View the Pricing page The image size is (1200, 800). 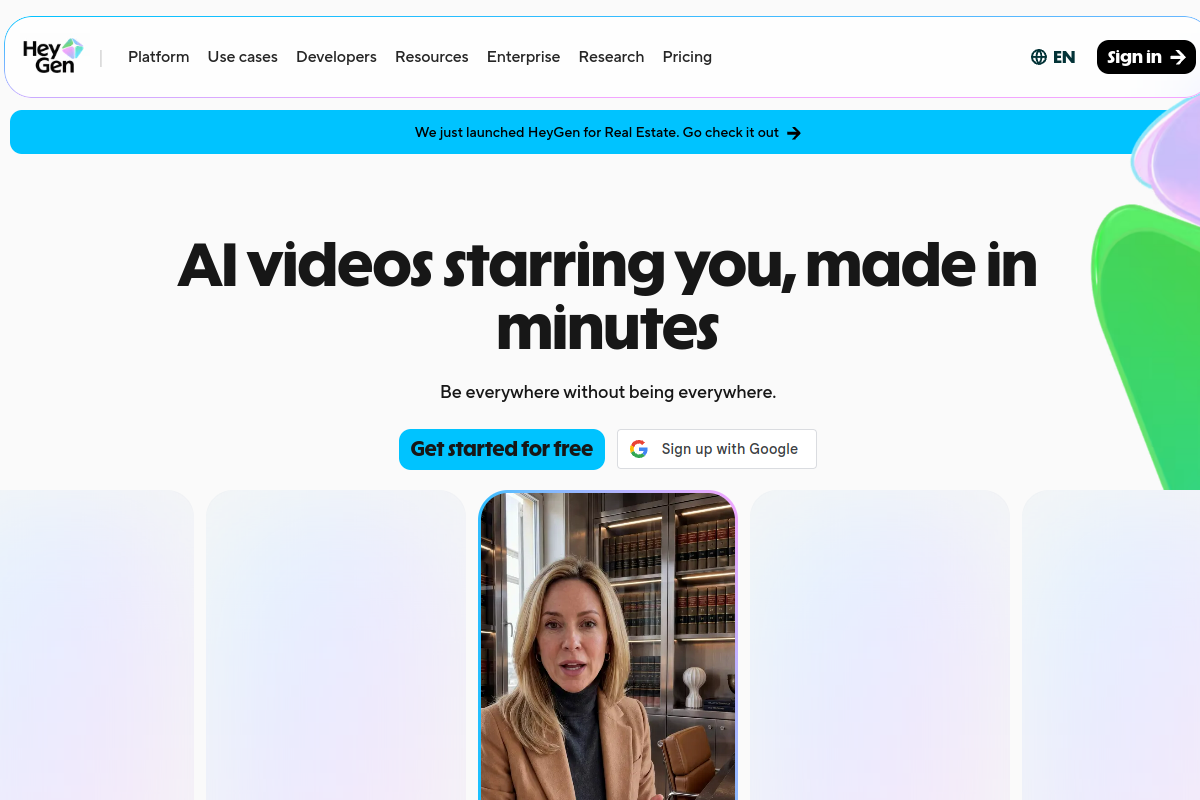point(687,57)
